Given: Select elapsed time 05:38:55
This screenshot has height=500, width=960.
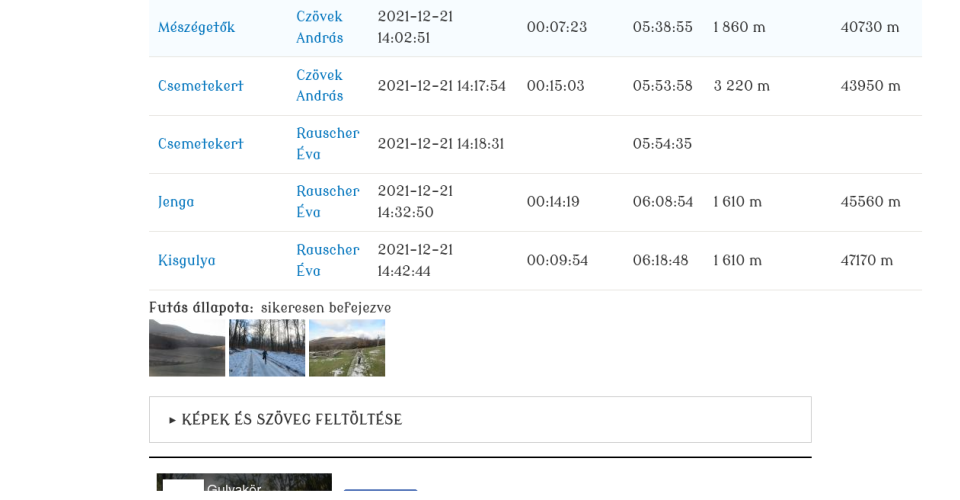Looking at the screenshot, I should (x=662, y=28).
